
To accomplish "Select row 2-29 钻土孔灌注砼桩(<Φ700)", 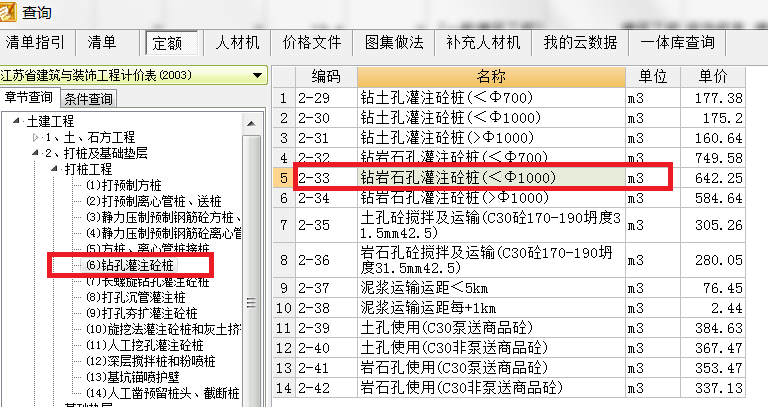I will (509, 98).
